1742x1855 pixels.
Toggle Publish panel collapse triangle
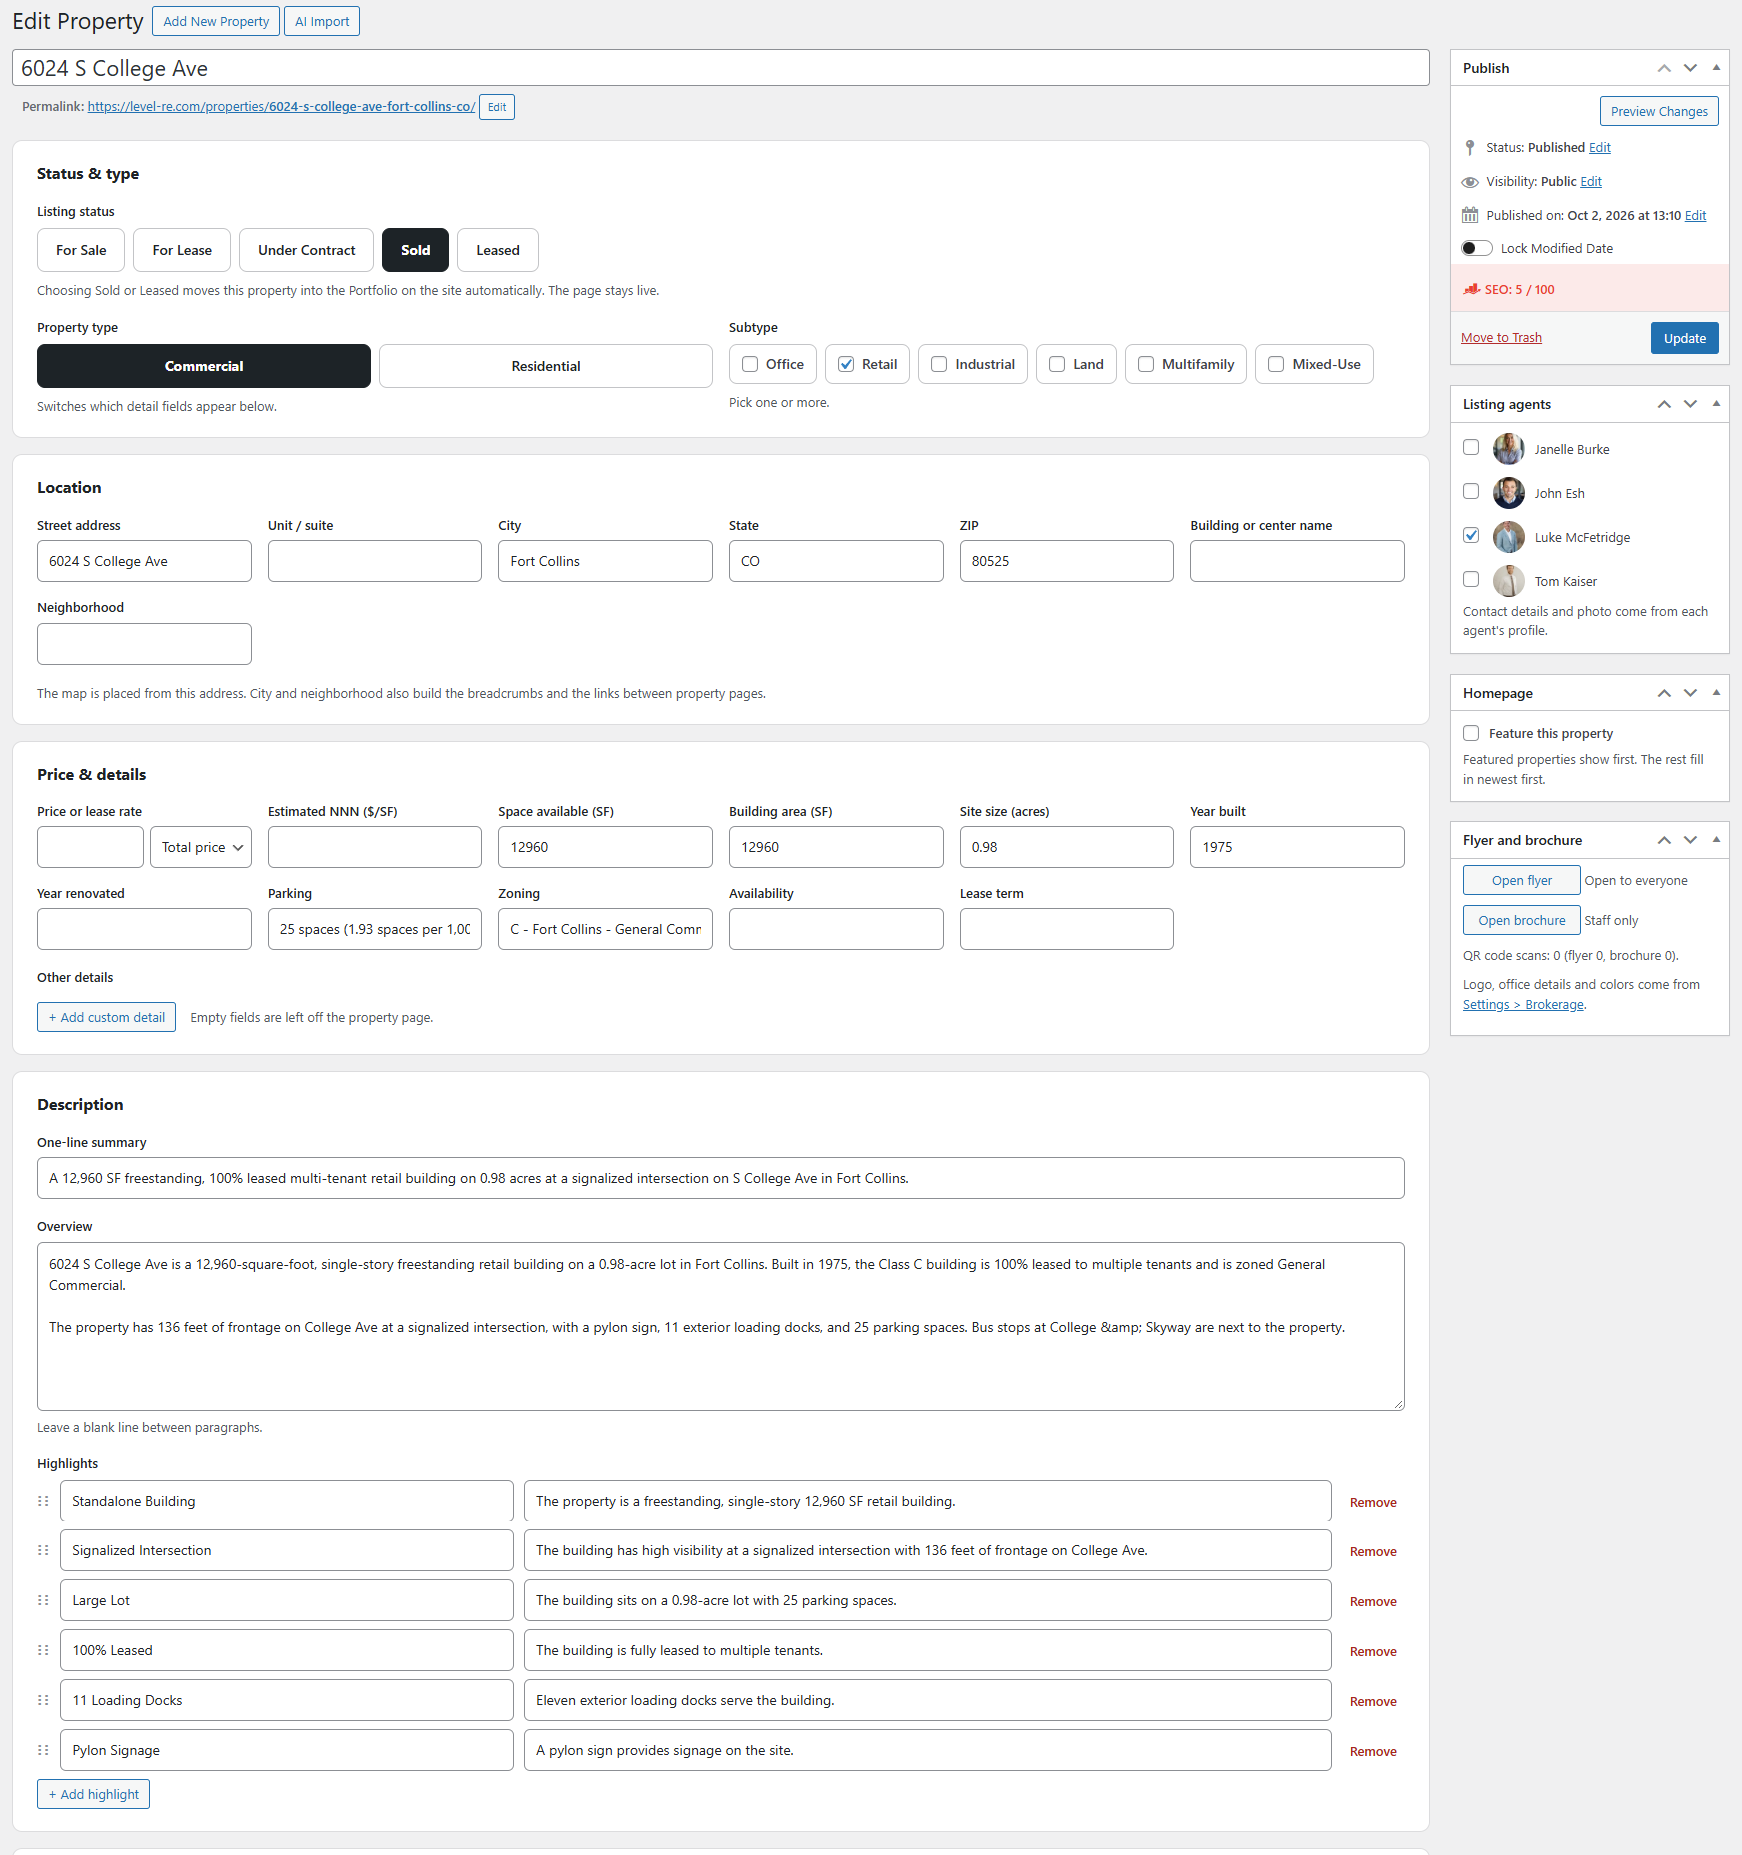tap(1716, 68)
